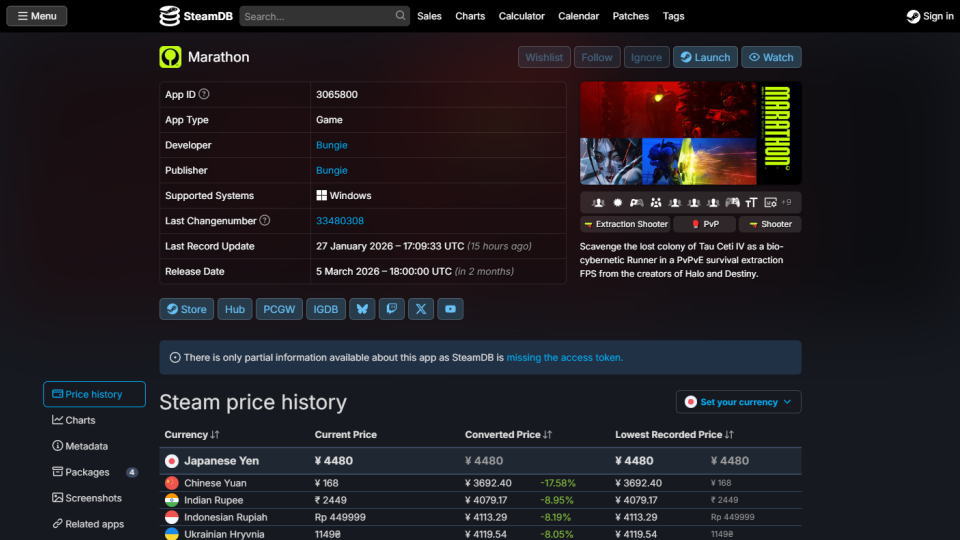The width and height of the screenshot is (960, 540).
Task: Click the Marathon capsule artwork image
Action: point(690,133)
